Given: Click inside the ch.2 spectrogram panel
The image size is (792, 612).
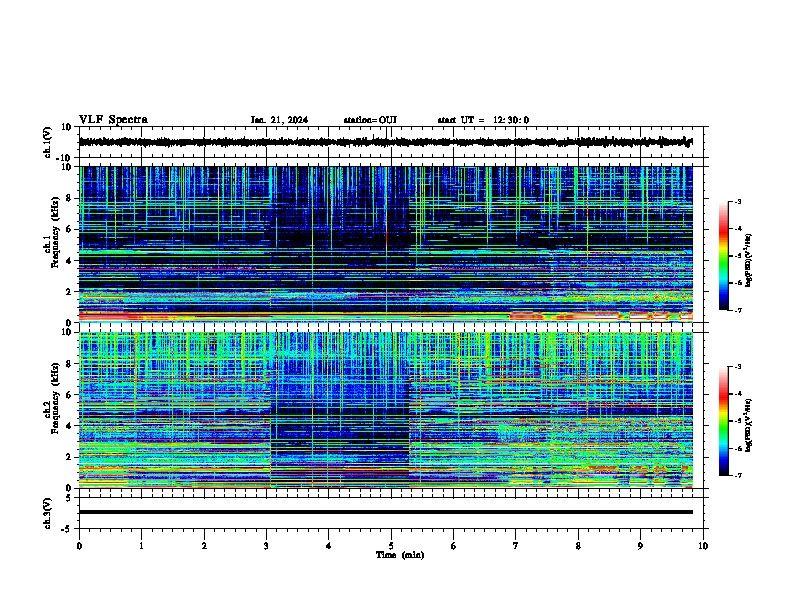Looking at the screenshot, I should coord(385,410).
